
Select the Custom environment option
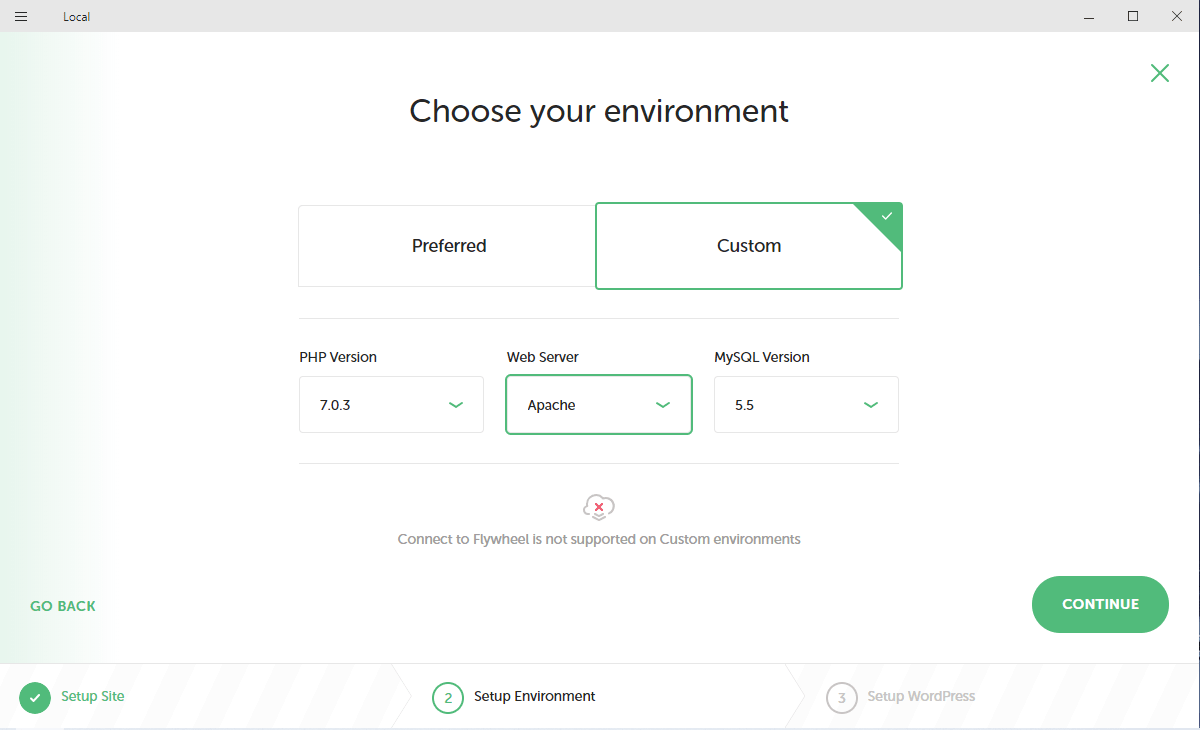pyautogui.click(x=748, y=246)
